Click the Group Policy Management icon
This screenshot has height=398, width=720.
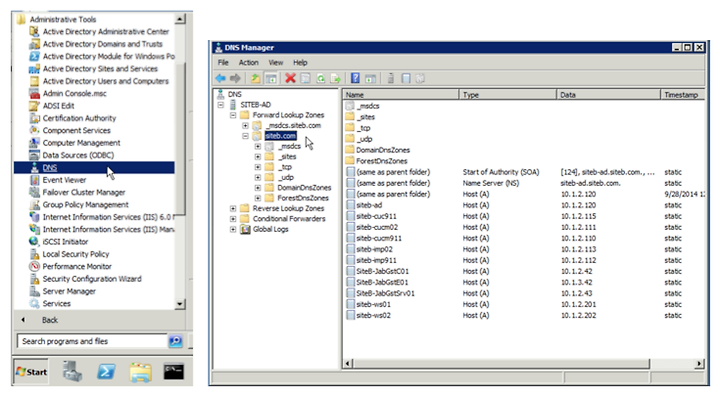coord(34,205)
